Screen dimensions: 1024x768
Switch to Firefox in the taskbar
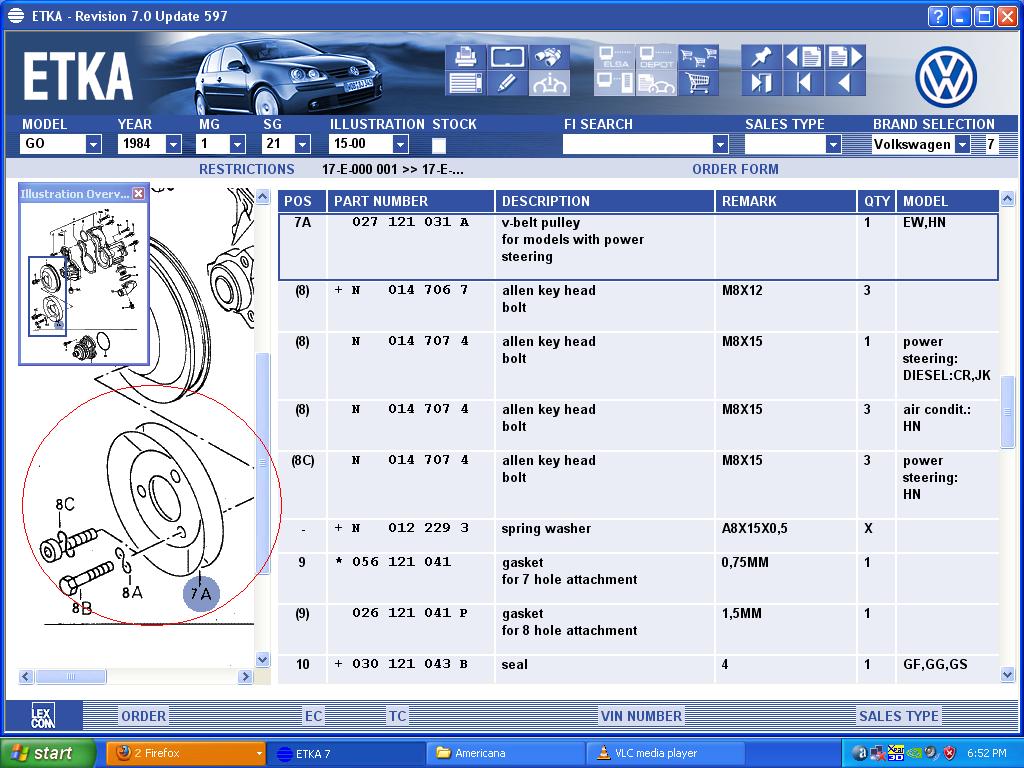click(185, 753)
